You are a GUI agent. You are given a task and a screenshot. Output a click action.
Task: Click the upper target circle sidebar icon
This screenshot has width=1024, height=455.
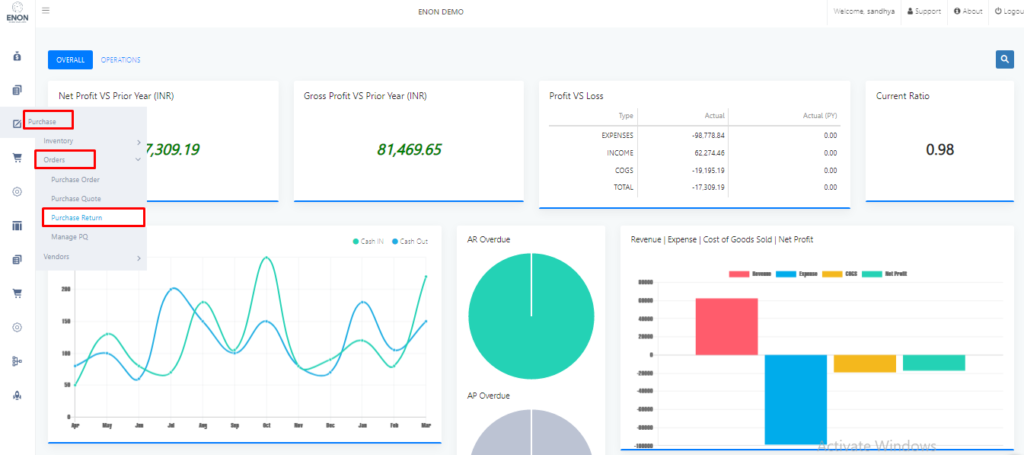(18, 192)
